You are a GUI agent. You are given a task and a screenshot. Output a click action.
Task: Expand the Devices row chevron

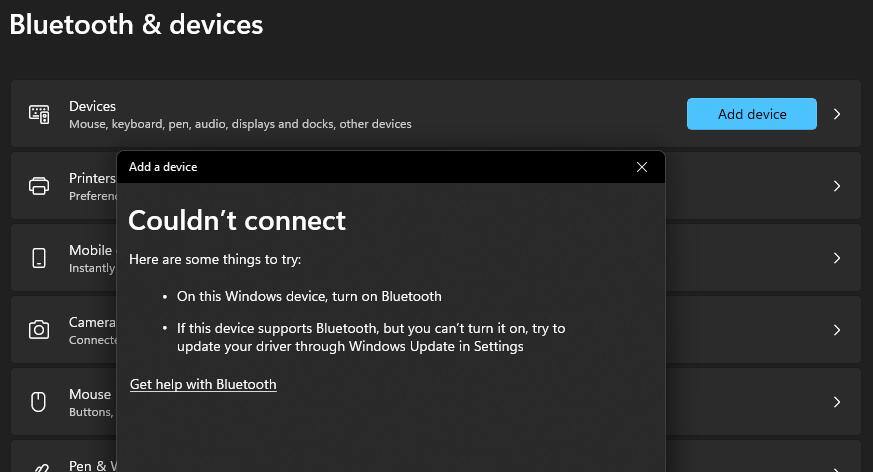[837, 114]
